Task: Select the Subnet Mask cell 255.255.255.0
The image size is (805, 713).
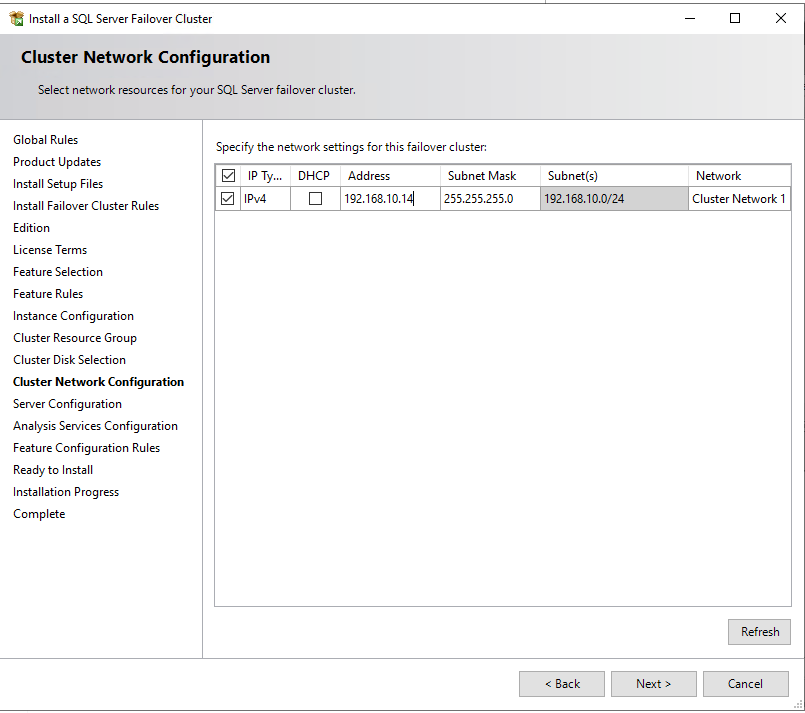Action: (490, 199)
